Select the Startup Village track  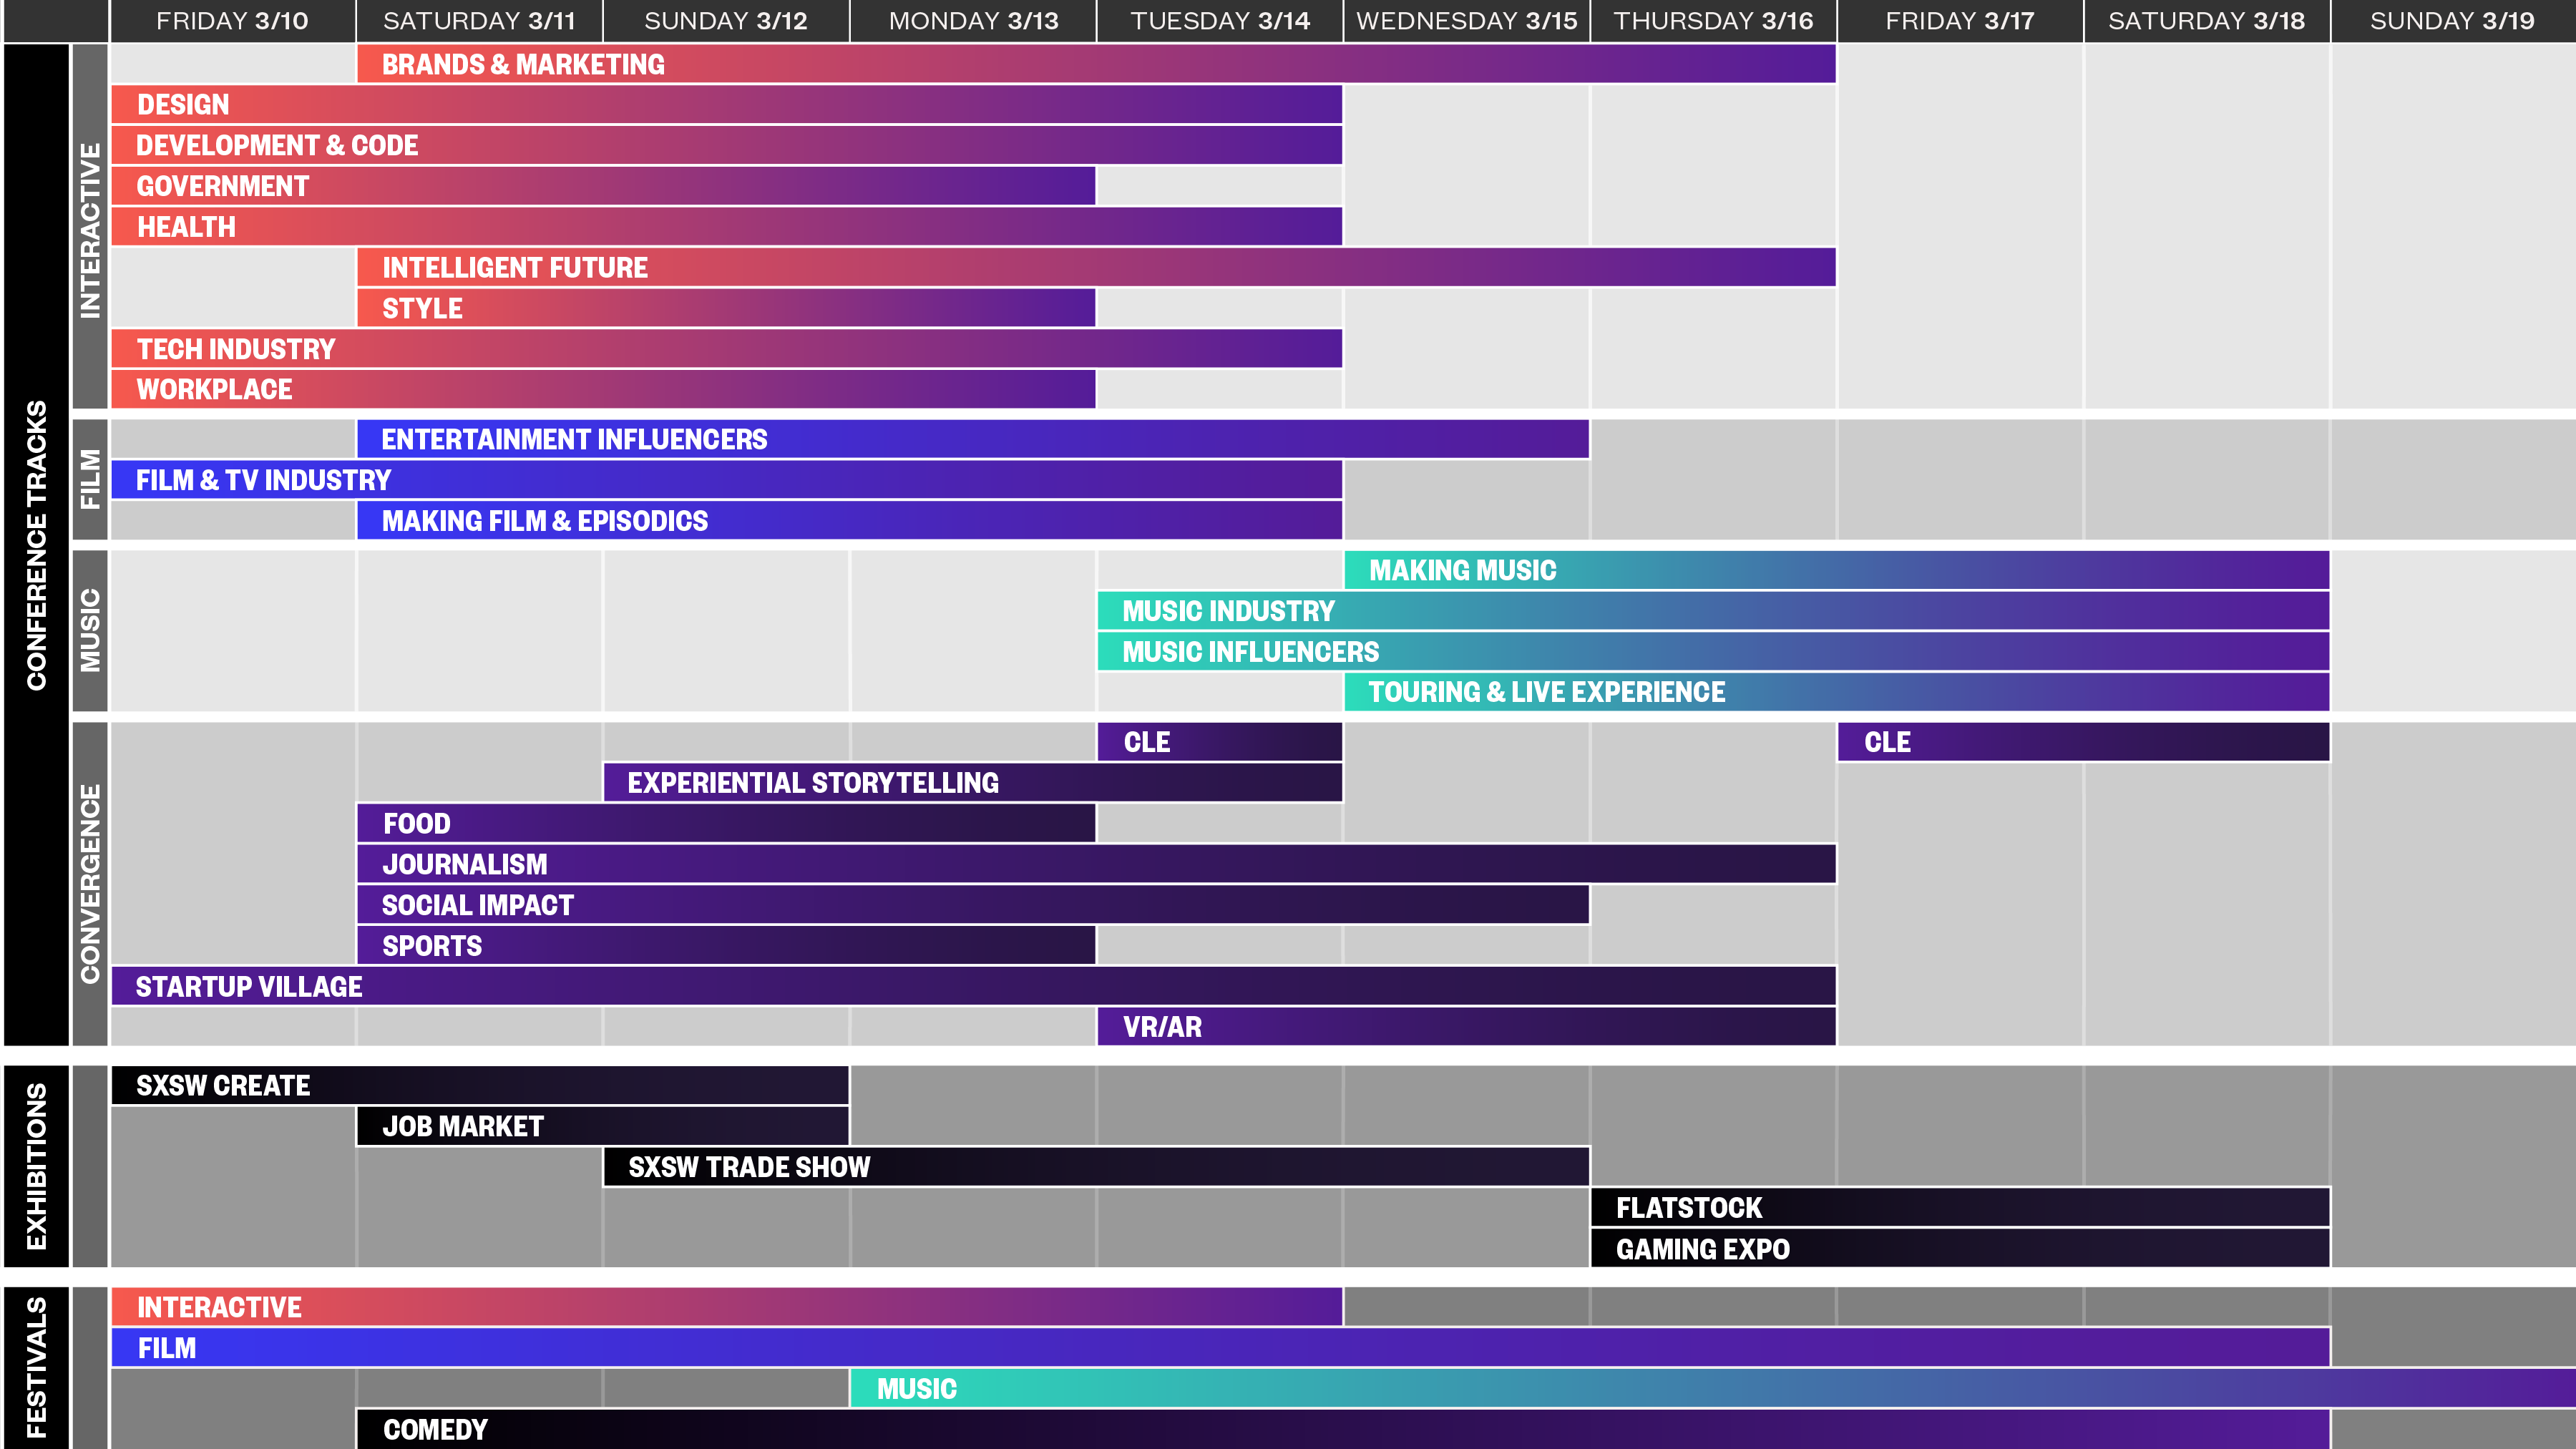click(x=972, y=987)
